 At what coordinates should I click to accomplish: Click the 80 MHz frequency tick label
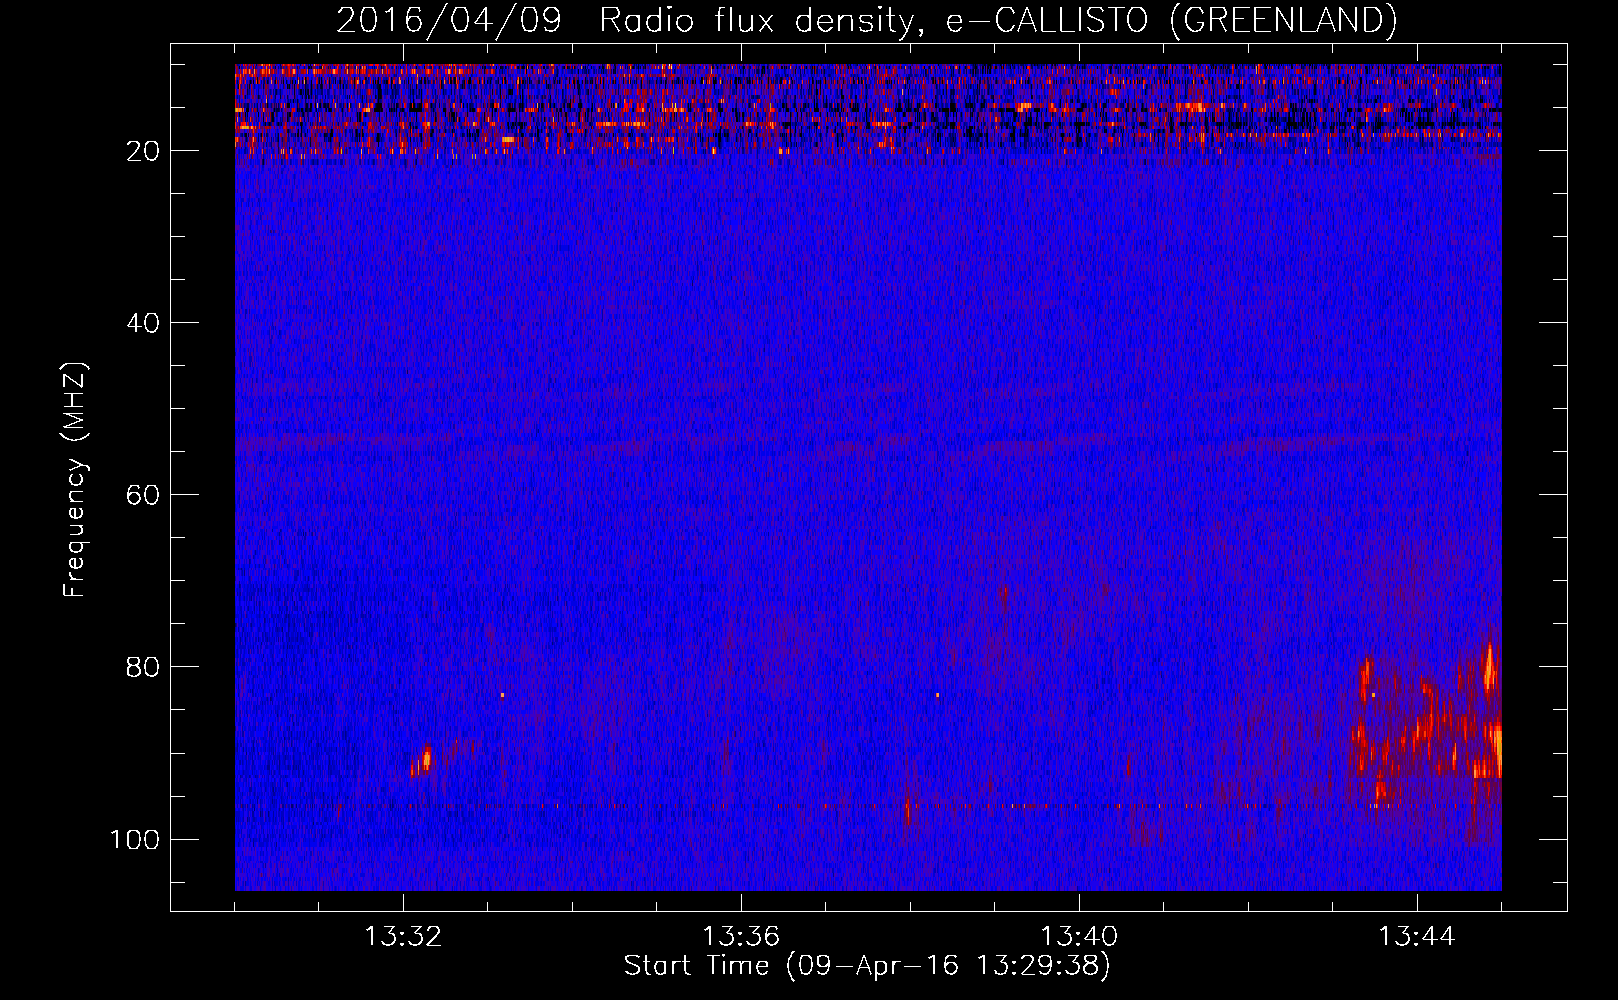tap(144, 667)
